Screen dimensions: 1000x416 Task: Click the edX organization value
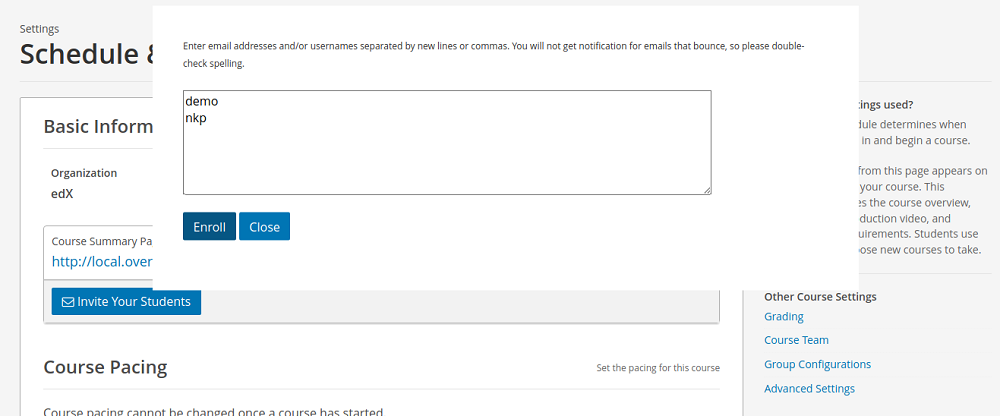(x=62, y=194)
